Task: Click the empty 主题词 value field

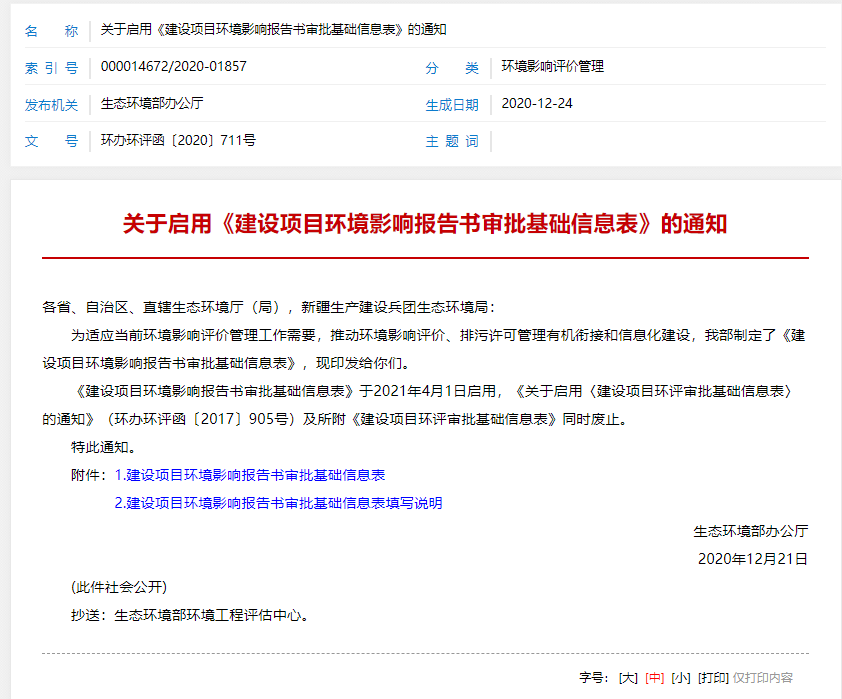Action: [x=650, y=140]
